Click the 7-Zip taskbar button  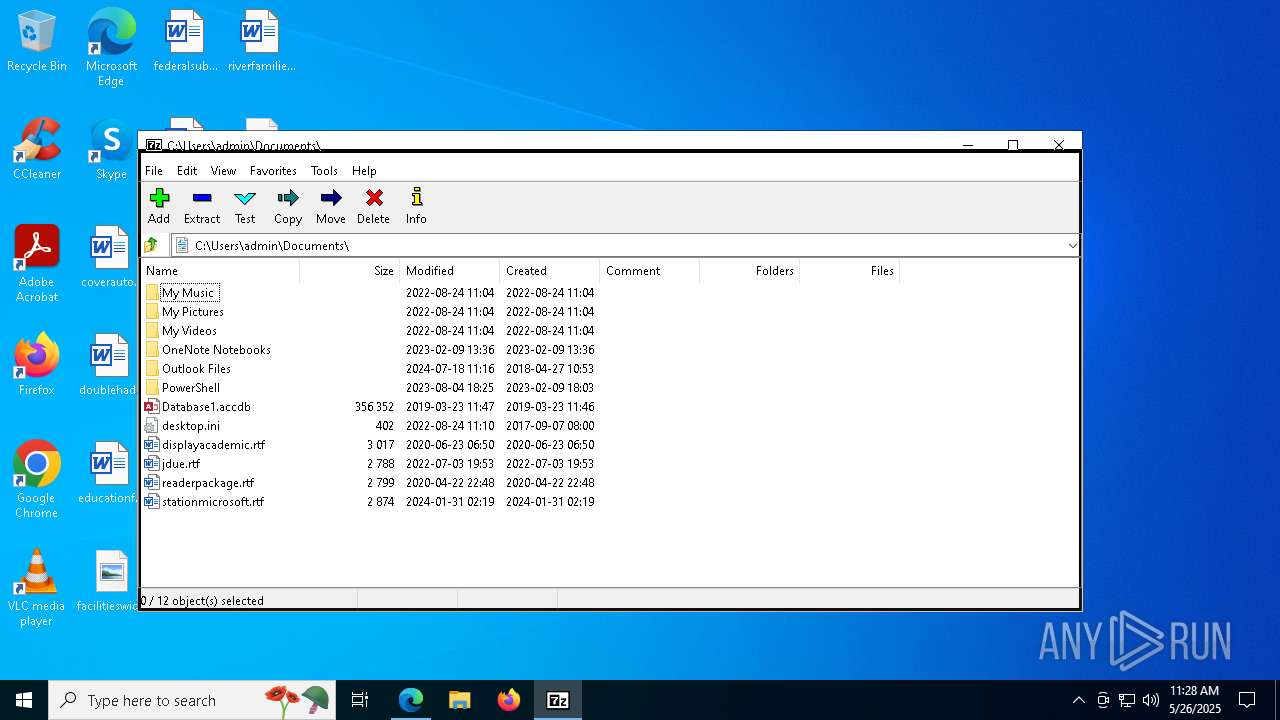pos(558,700)
